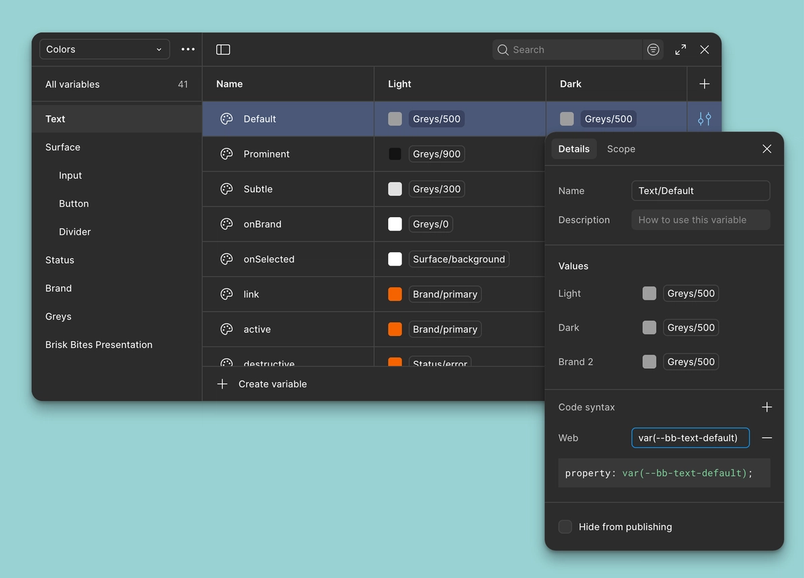Click the variable icon on the Prominent row
This screenshot has height=578, width=804.
[x=229, y=154]
